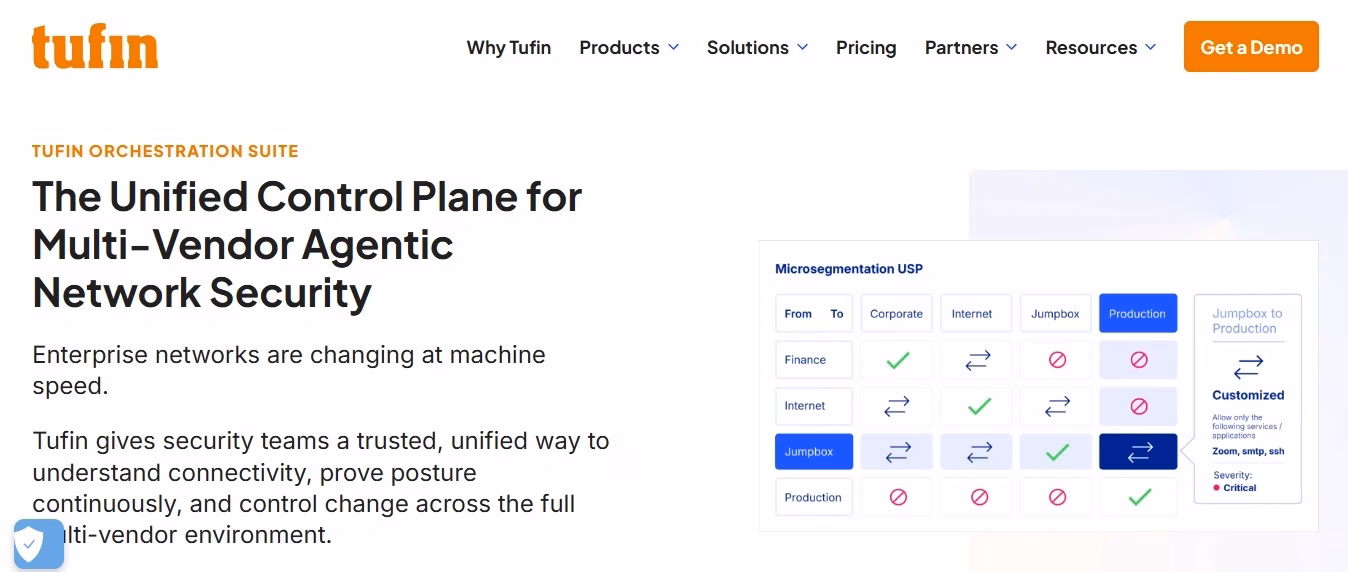This screenshot has height=572, width=1348.
Task: Click the Finance to Jumpbox blocked icon
Action: point(1057,360)
